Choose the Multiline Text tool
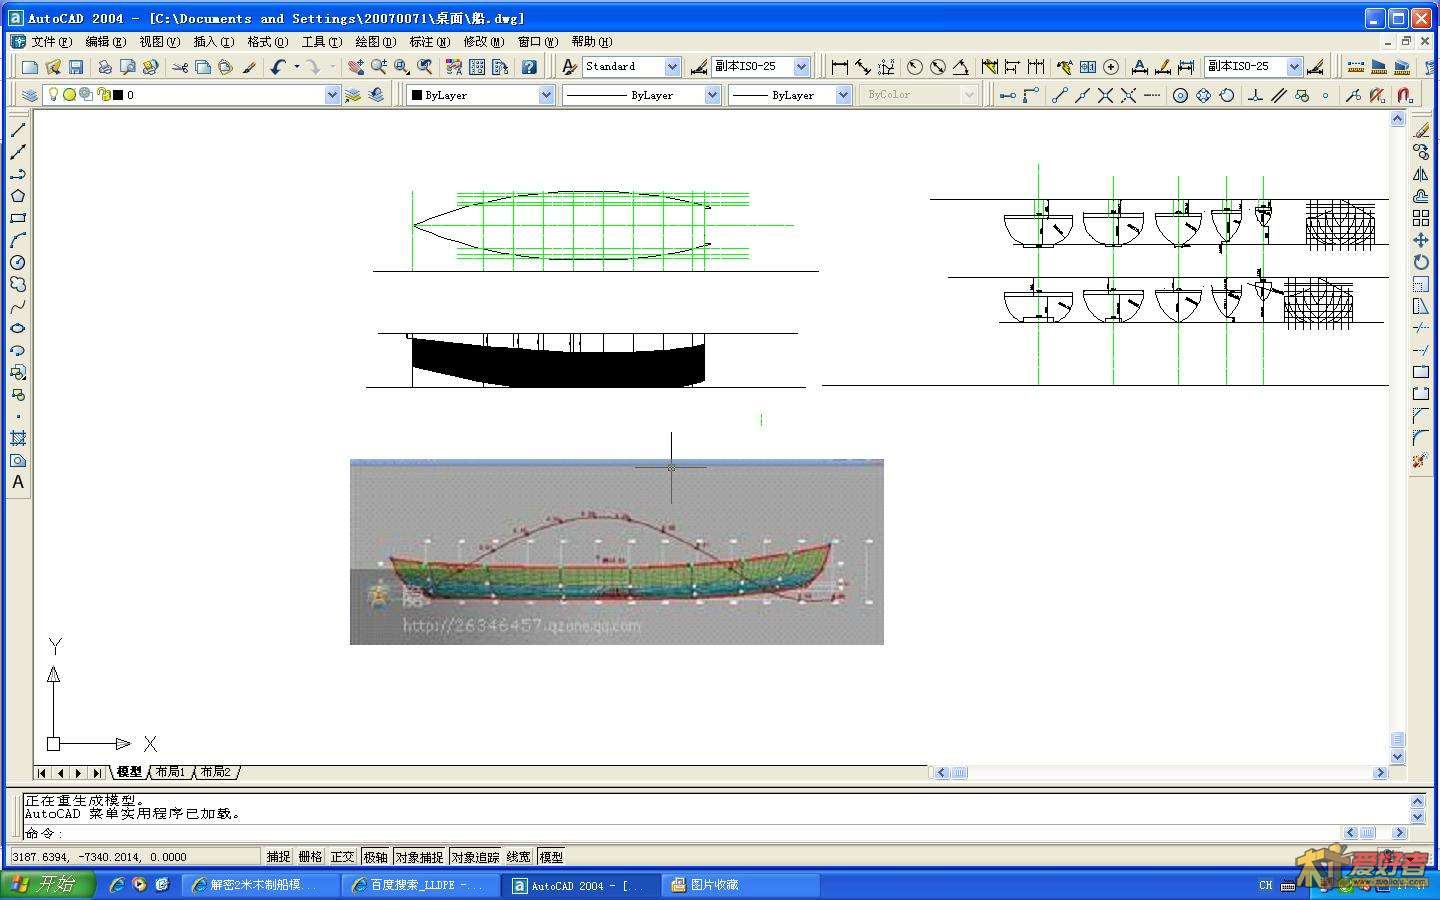 18,482
